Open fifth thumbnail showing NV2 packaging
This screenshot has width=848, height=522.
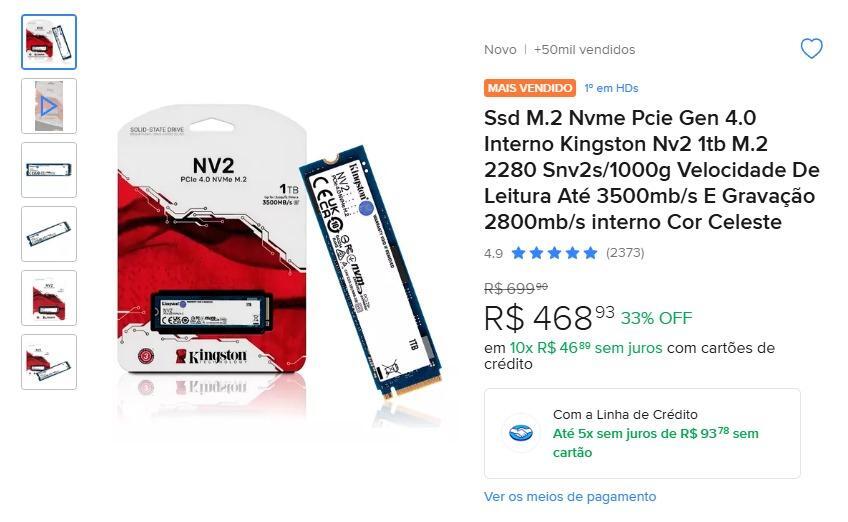pyautogui.click(x=49, y=298)
